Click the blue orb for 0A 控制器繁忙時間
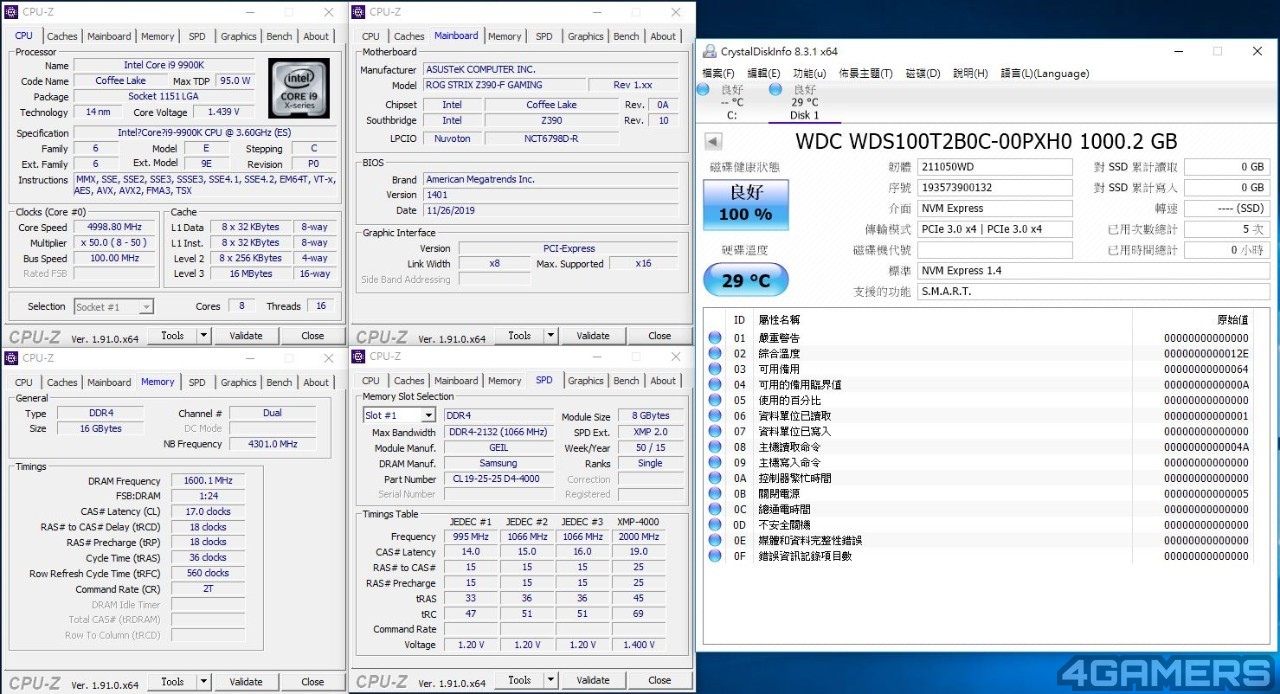 pyautogui.click(x=715, y=478)
